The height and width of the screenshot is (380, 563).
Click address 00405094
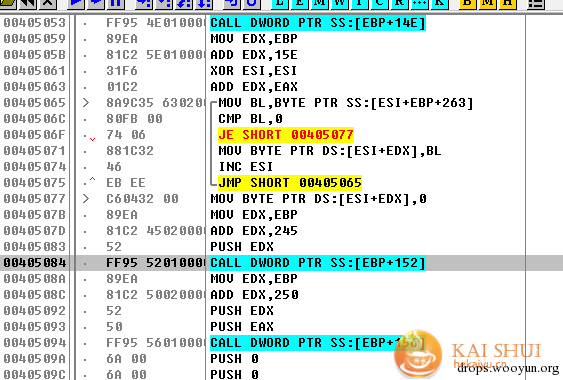[35, 343]
